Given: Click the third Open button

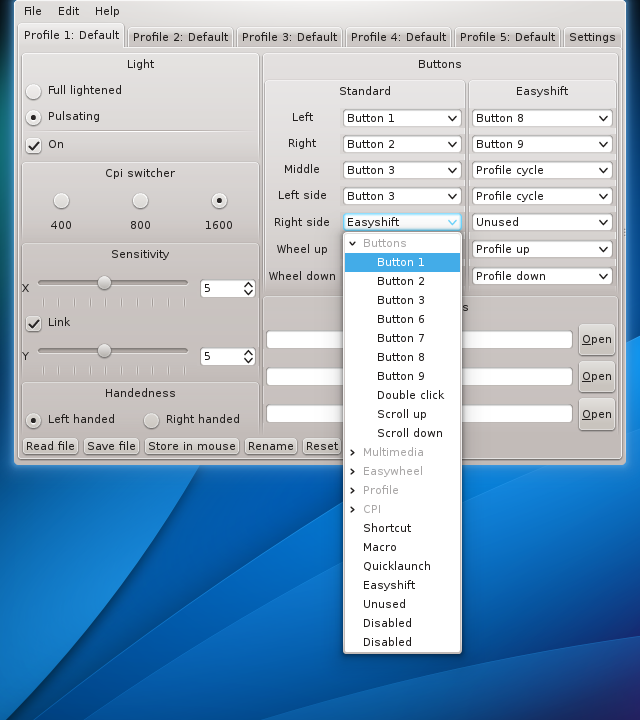Looking at the screenshot, I should (x=597, y=414).
